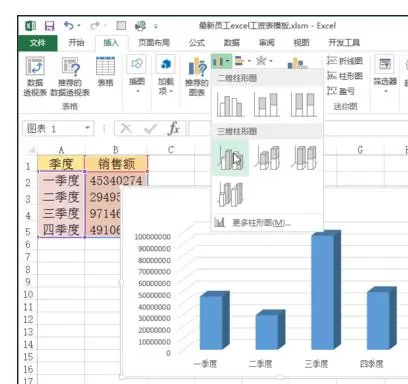The height and width of the screenshot is (384, 408).
Task: Open the undo history dropdown arrow
Action: (79, 26)
